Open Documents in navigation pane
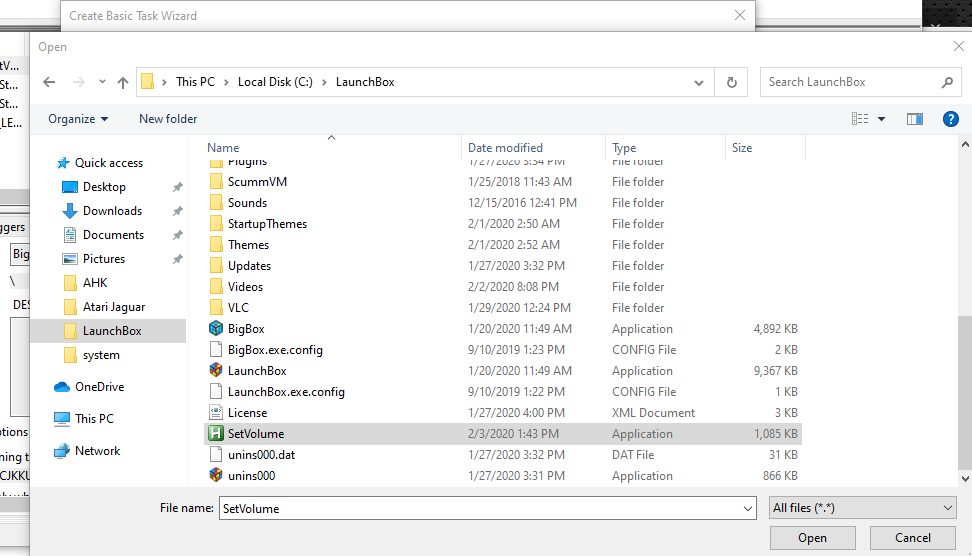This screenshot has height=556, width=972. pyautogui.click(x=113, y=235)
